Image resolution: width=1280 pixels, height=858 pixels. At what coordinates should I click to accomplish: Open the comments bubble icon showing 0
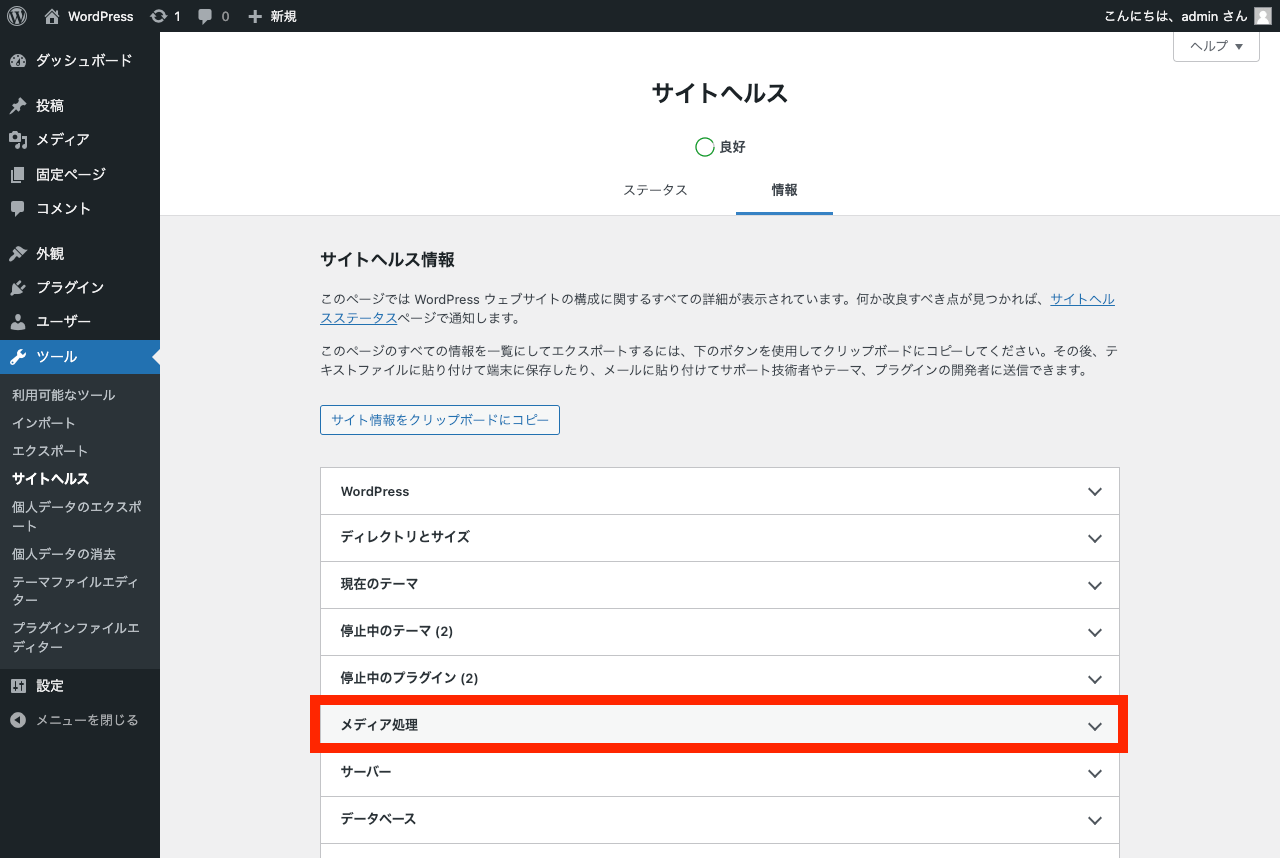[205, 17]
